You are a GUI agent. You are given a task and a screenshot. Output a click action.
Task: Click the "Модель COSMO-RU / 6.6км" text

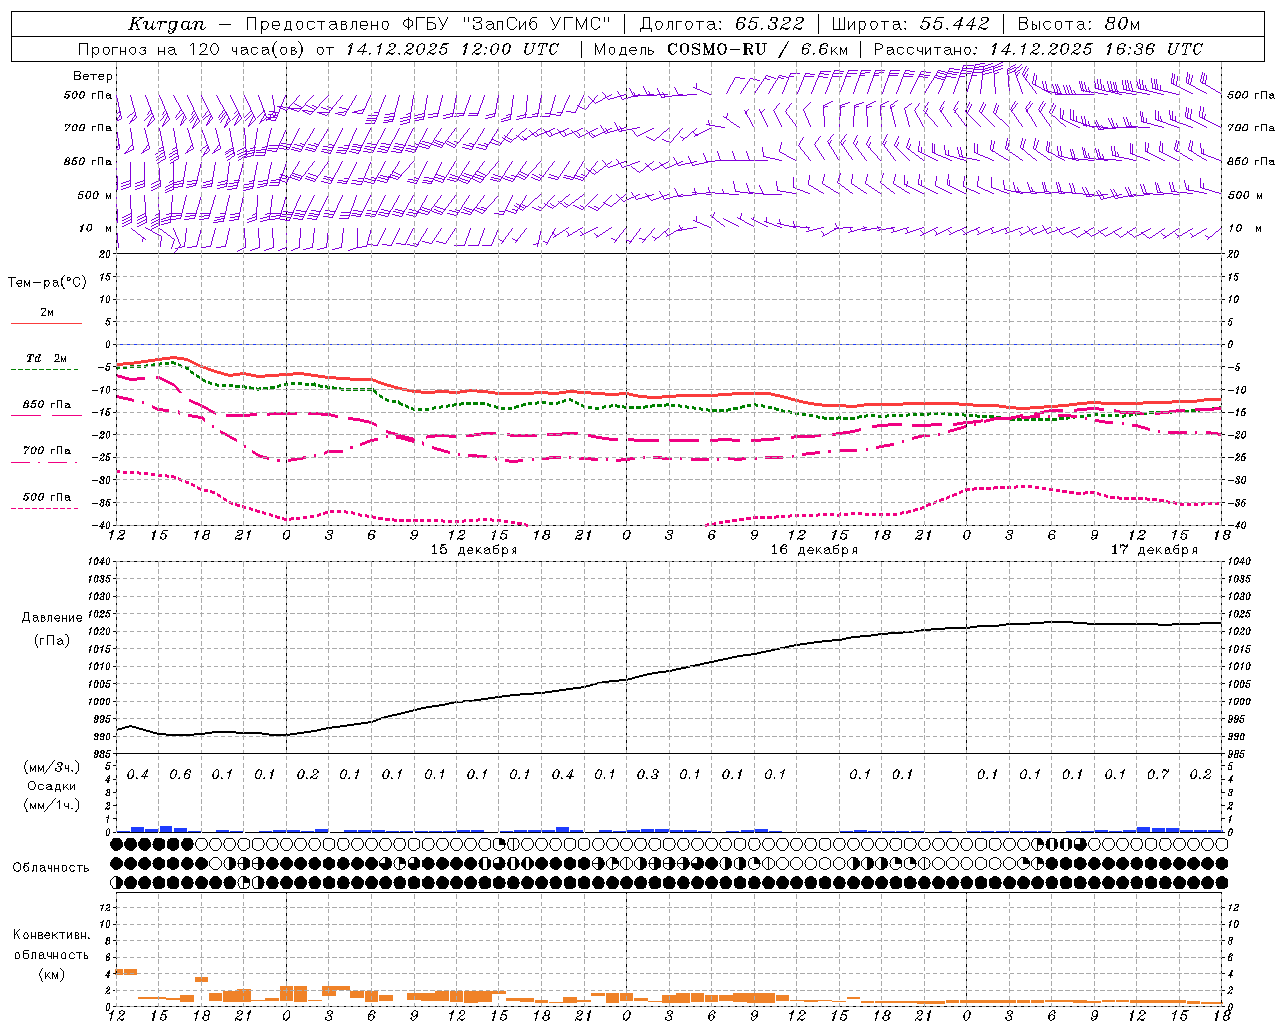[721, 49]
